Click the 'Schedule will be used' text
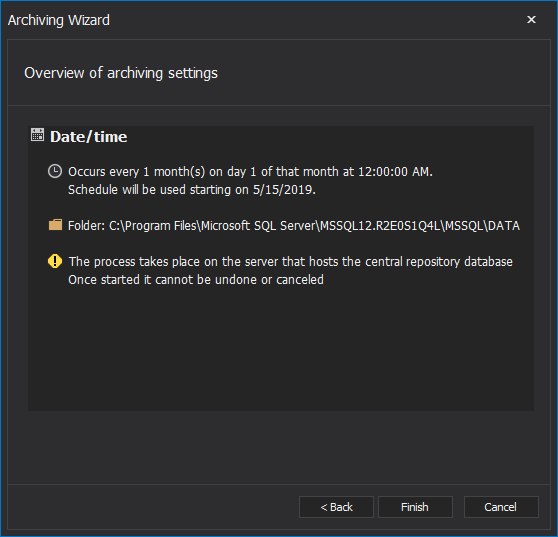 pos(127,190)
